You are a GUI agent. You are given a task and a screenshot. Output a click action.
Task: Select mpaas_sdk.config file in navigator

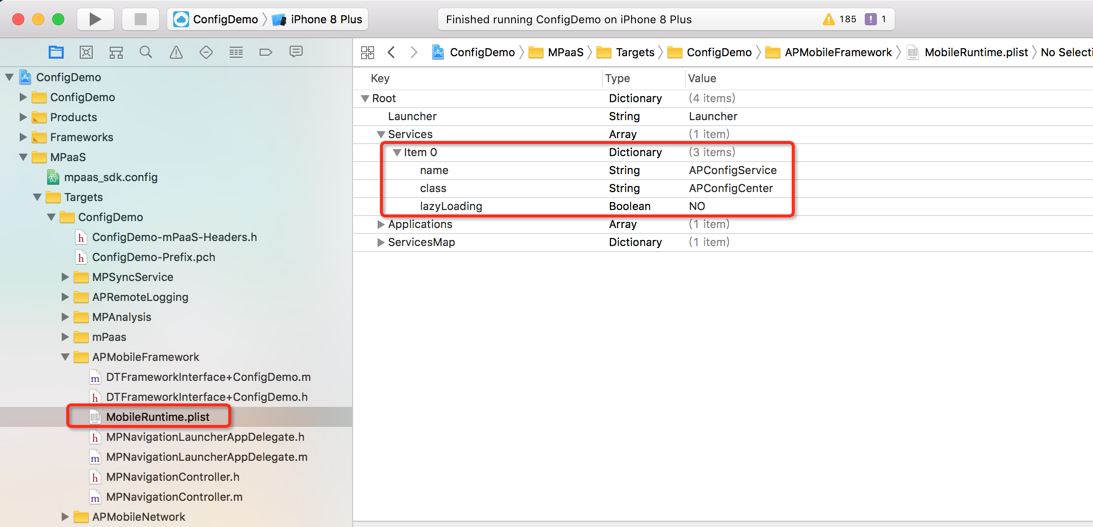point(110,177)
